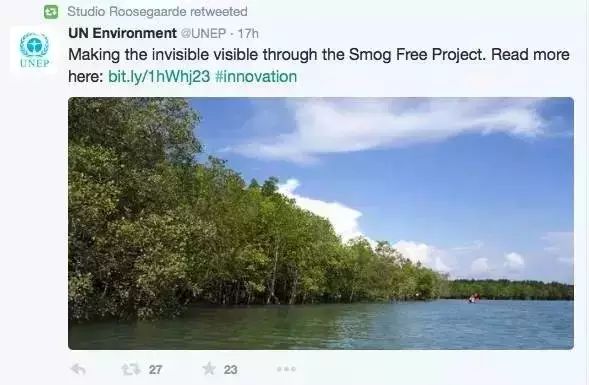Image resolution: width=589 pixels, height=385 pixels.
Task: Favorite the tweet with the star icon
Action: [x=209, y=369]
